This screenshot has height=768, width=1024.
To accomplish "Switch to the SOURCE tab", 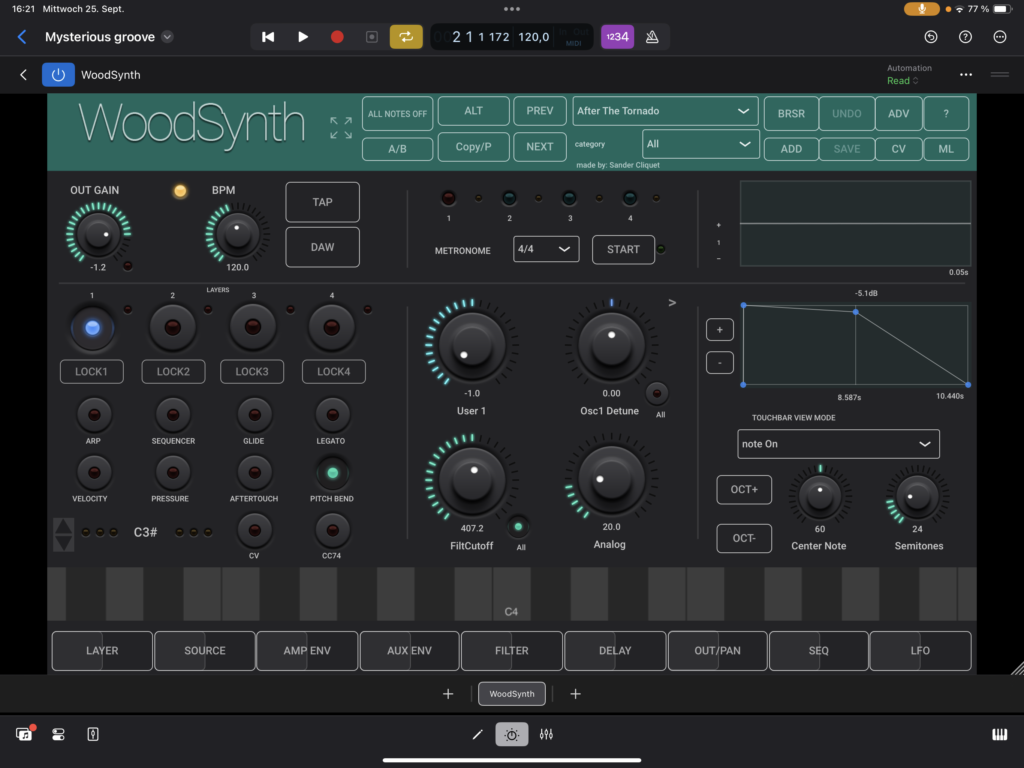I will pos(204,650).
